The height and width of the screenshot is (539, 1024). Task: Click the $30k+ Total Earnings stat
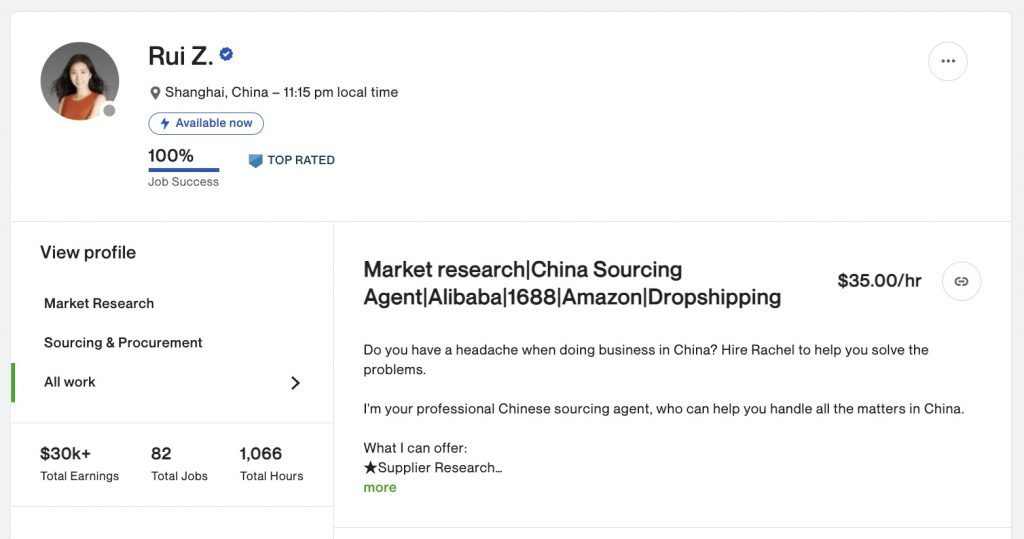pos(80,463)
